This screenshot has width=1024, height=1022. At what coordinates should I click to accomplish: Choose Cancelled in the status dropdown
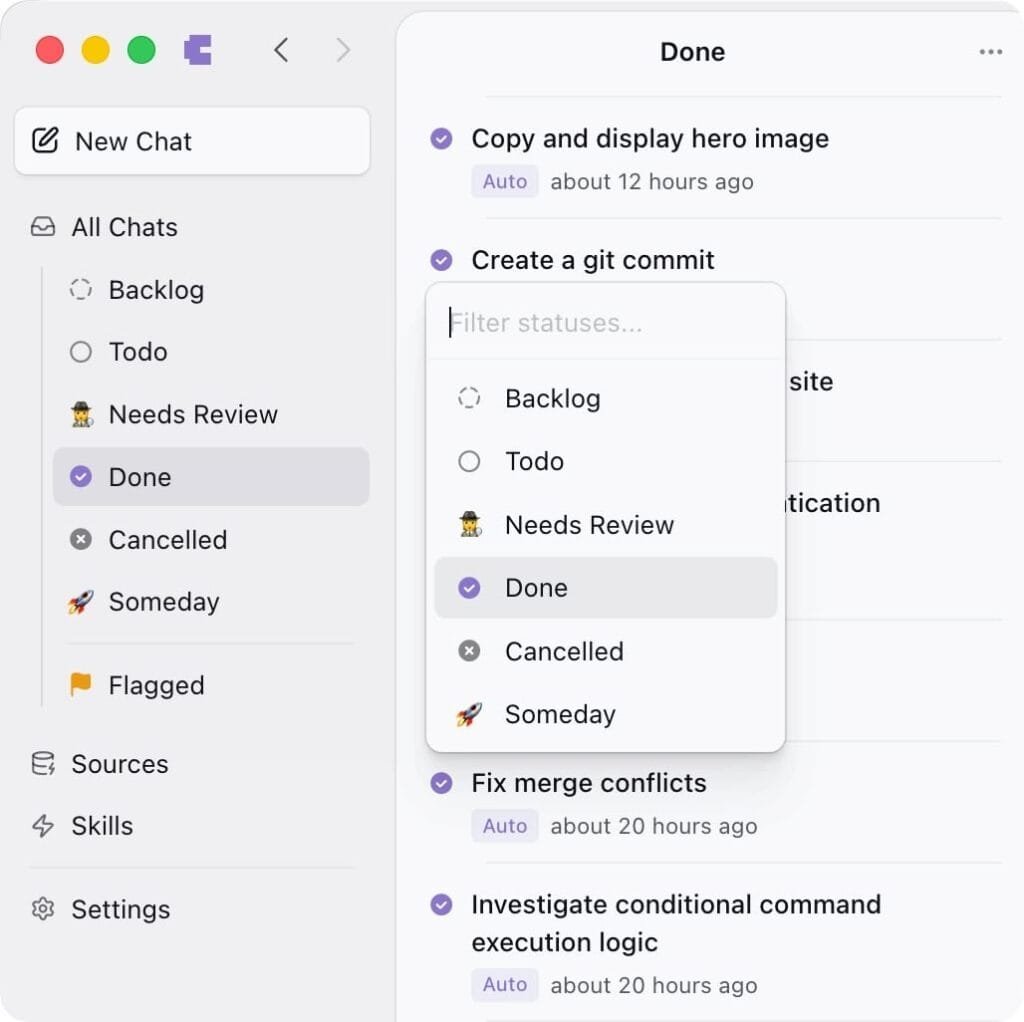[563, 651]
